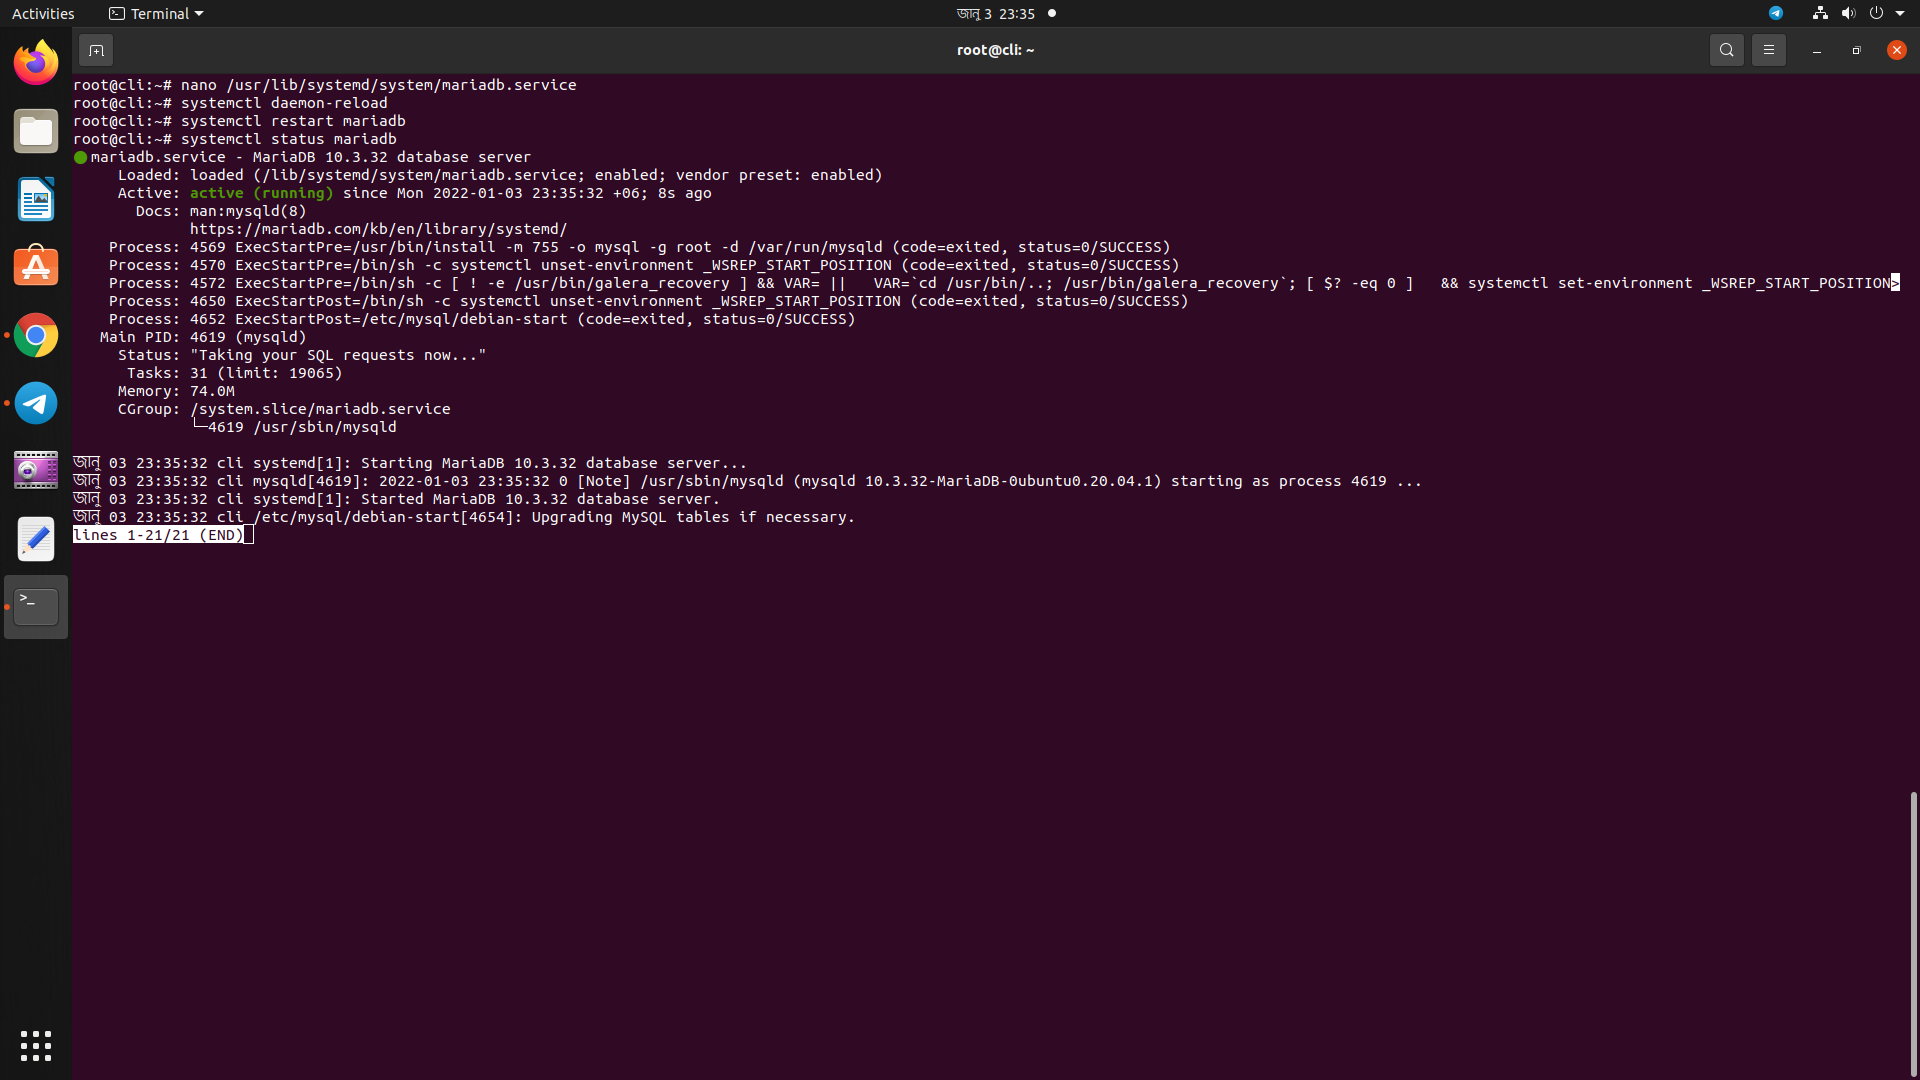Open LibreOffice Writer from dock
The image size is (1920, 1080).
(36, 200)
